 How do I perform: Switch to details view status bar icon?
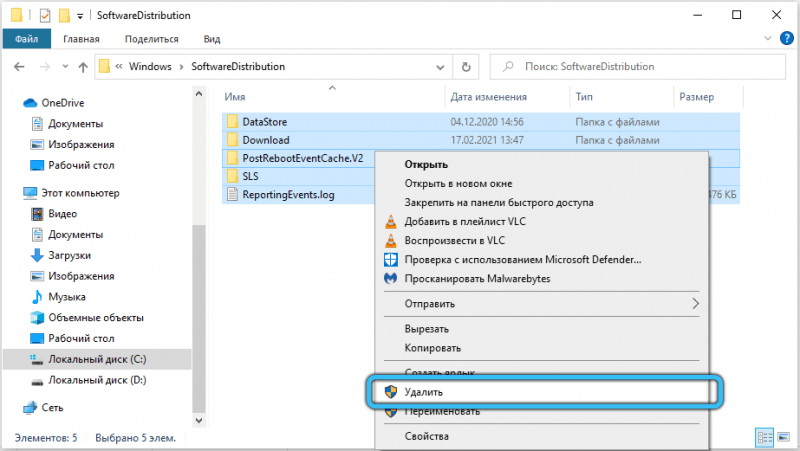(764, 437)
